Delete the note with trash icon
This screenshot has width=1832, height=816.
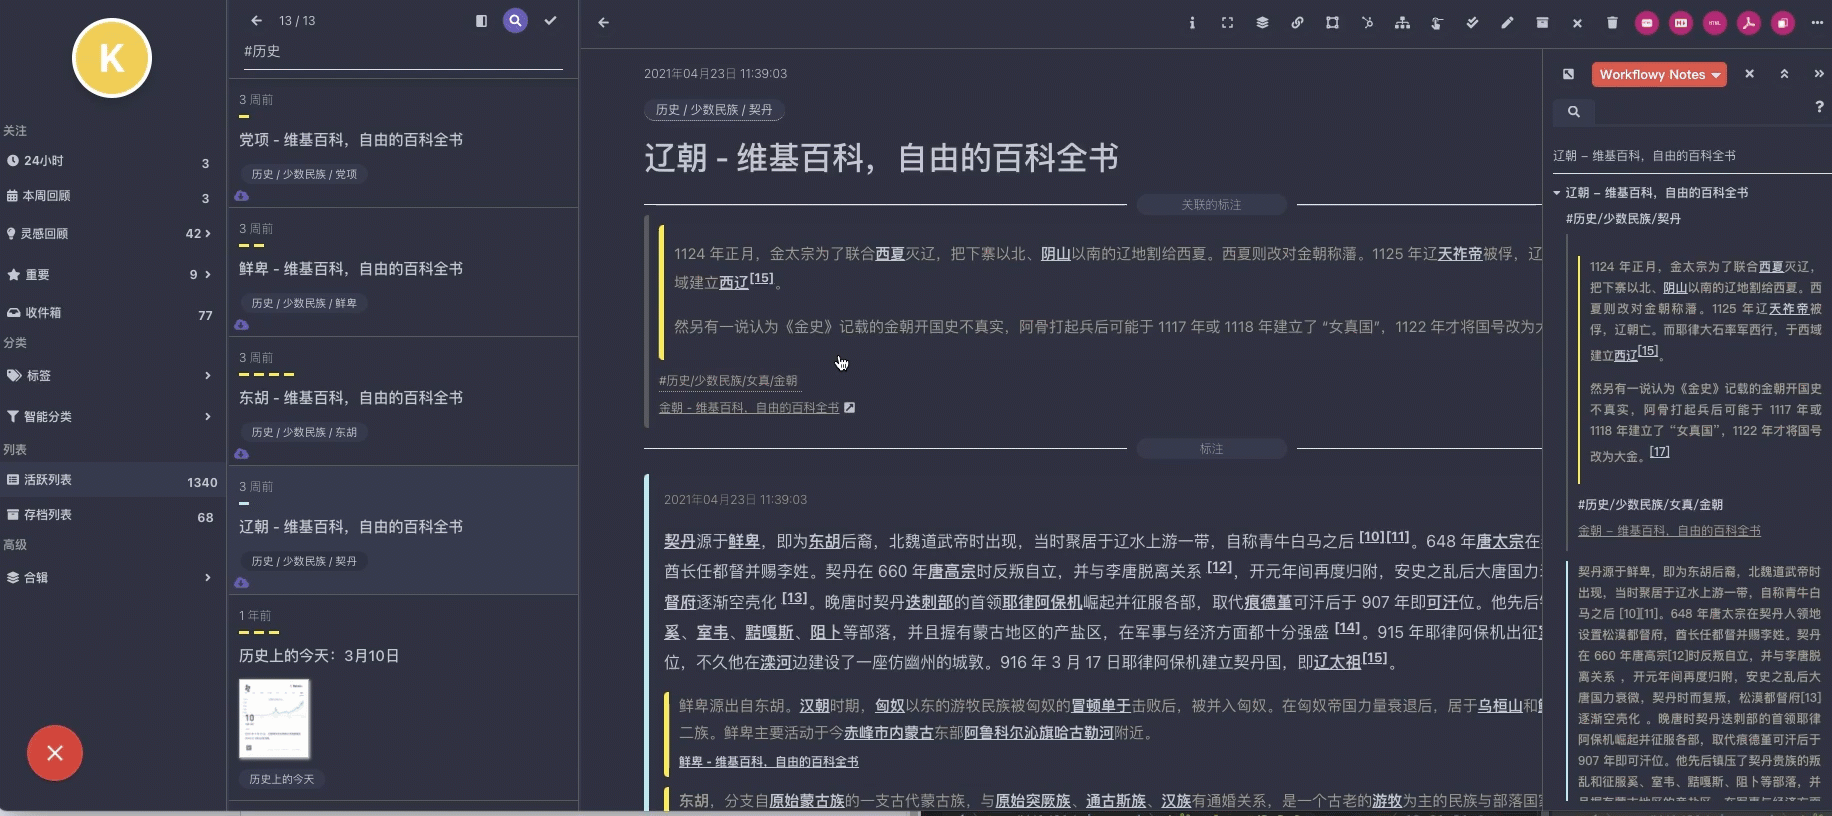click(x=1612, y=22)
